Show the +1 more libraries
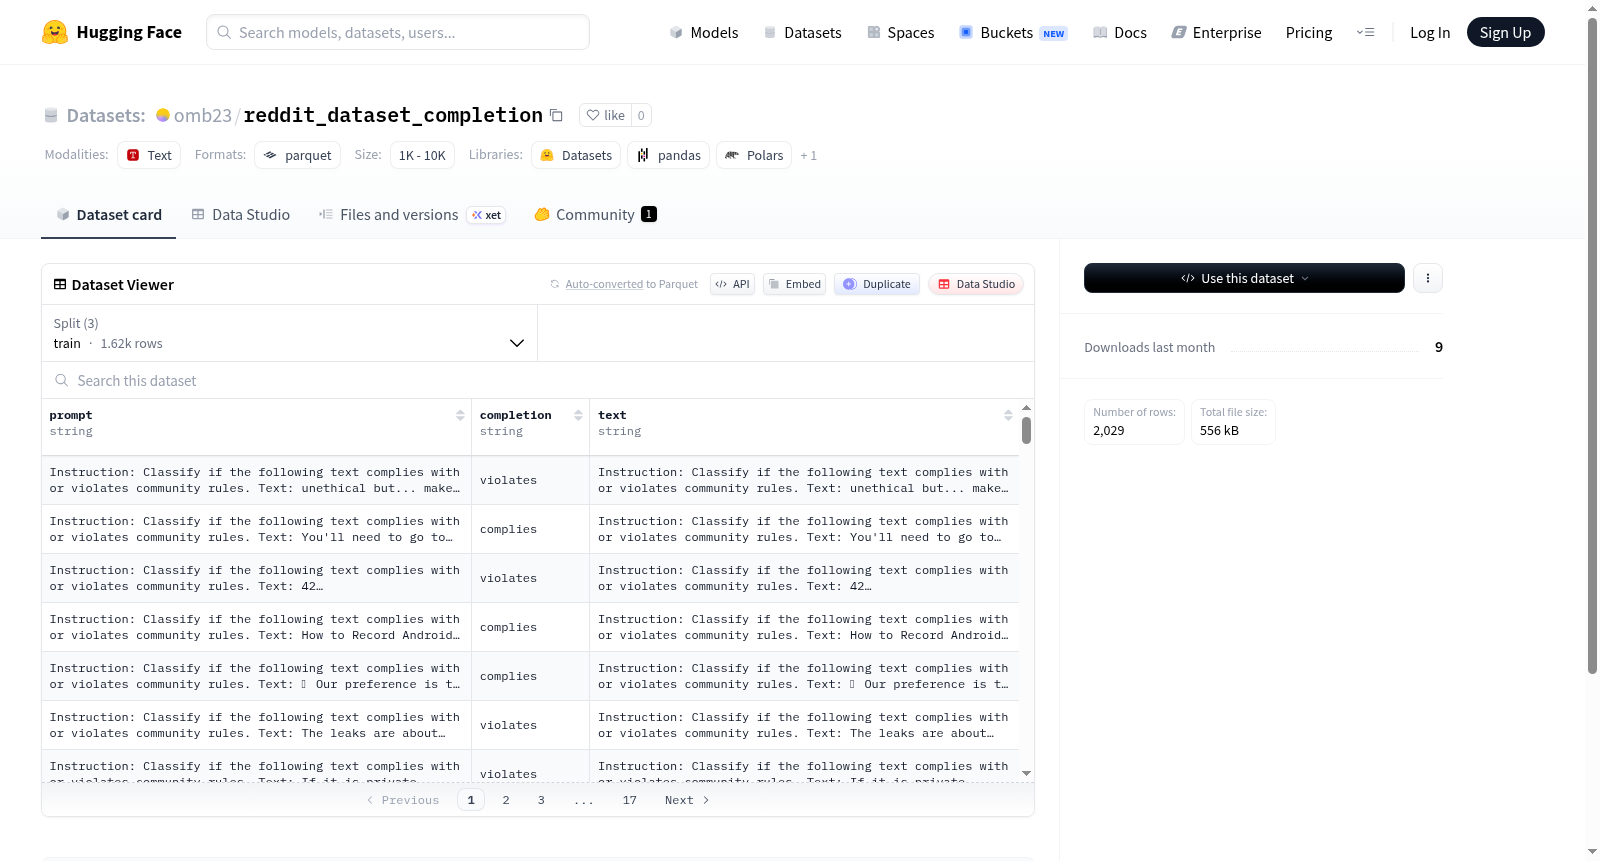Viewport: 1600px width, 861px height. 808,156
